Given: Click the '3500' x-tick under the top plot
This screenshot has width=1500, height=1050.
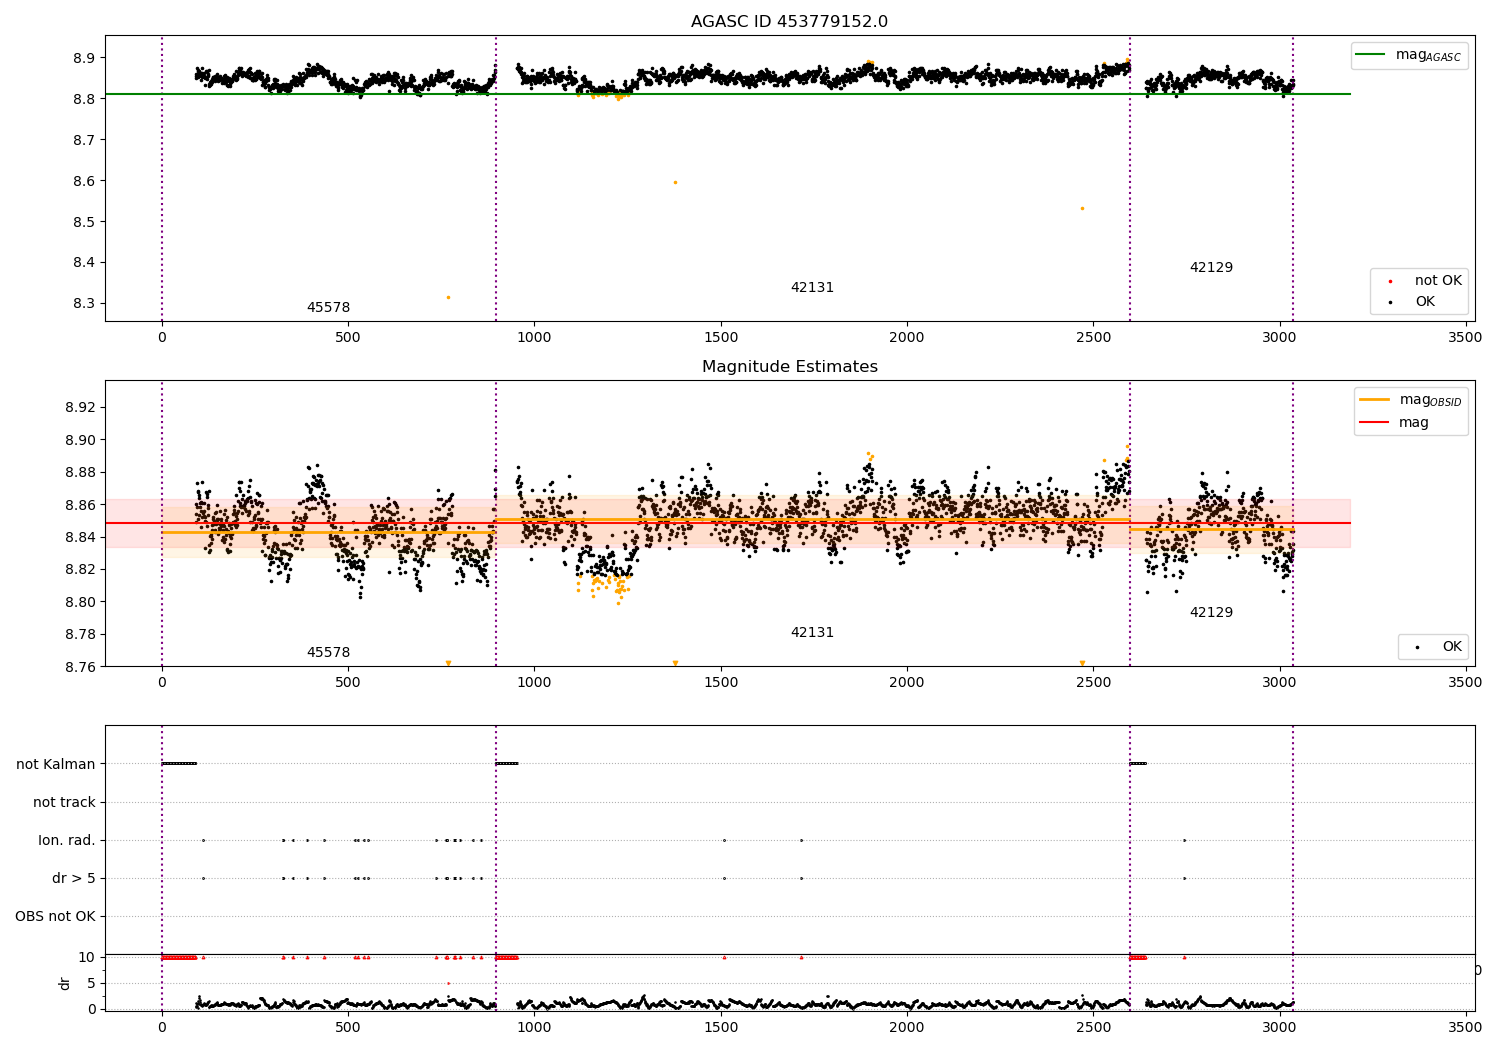Looking at the screenshot, I should [x=1466, y=338].
